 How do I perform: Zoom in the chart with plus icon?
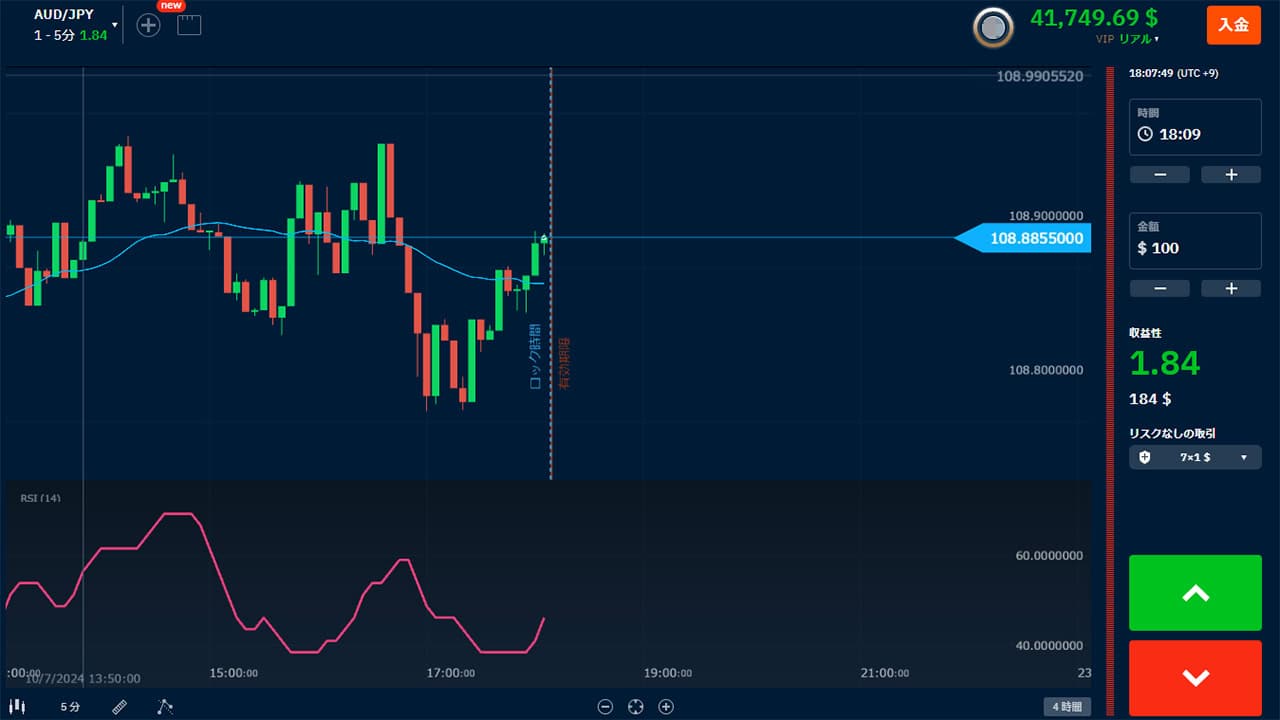[666, 707]
